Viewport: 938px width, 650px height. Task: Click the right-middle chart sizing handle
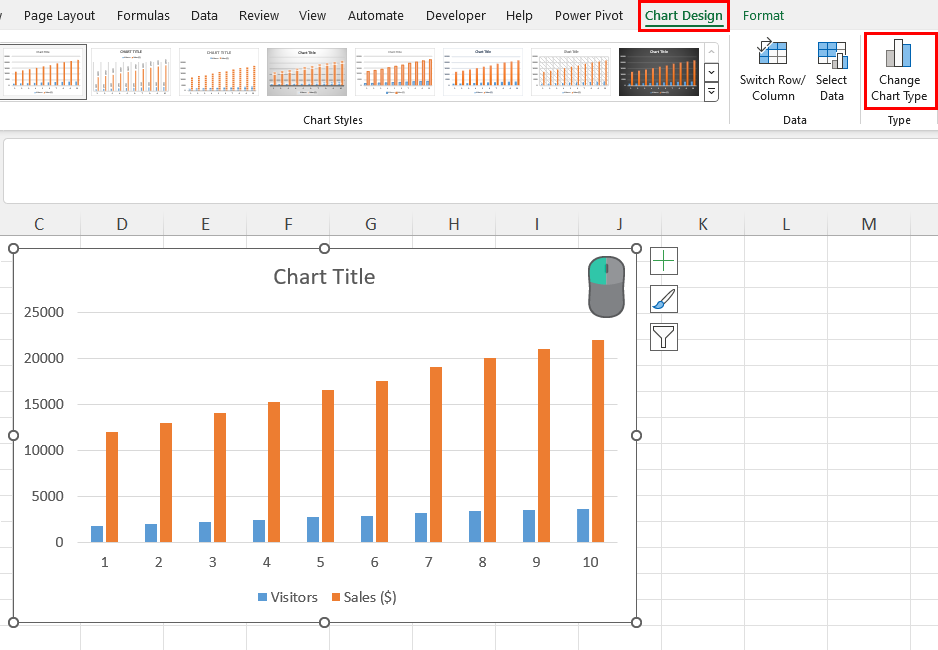pyautogui.click(x=636, y=435)
